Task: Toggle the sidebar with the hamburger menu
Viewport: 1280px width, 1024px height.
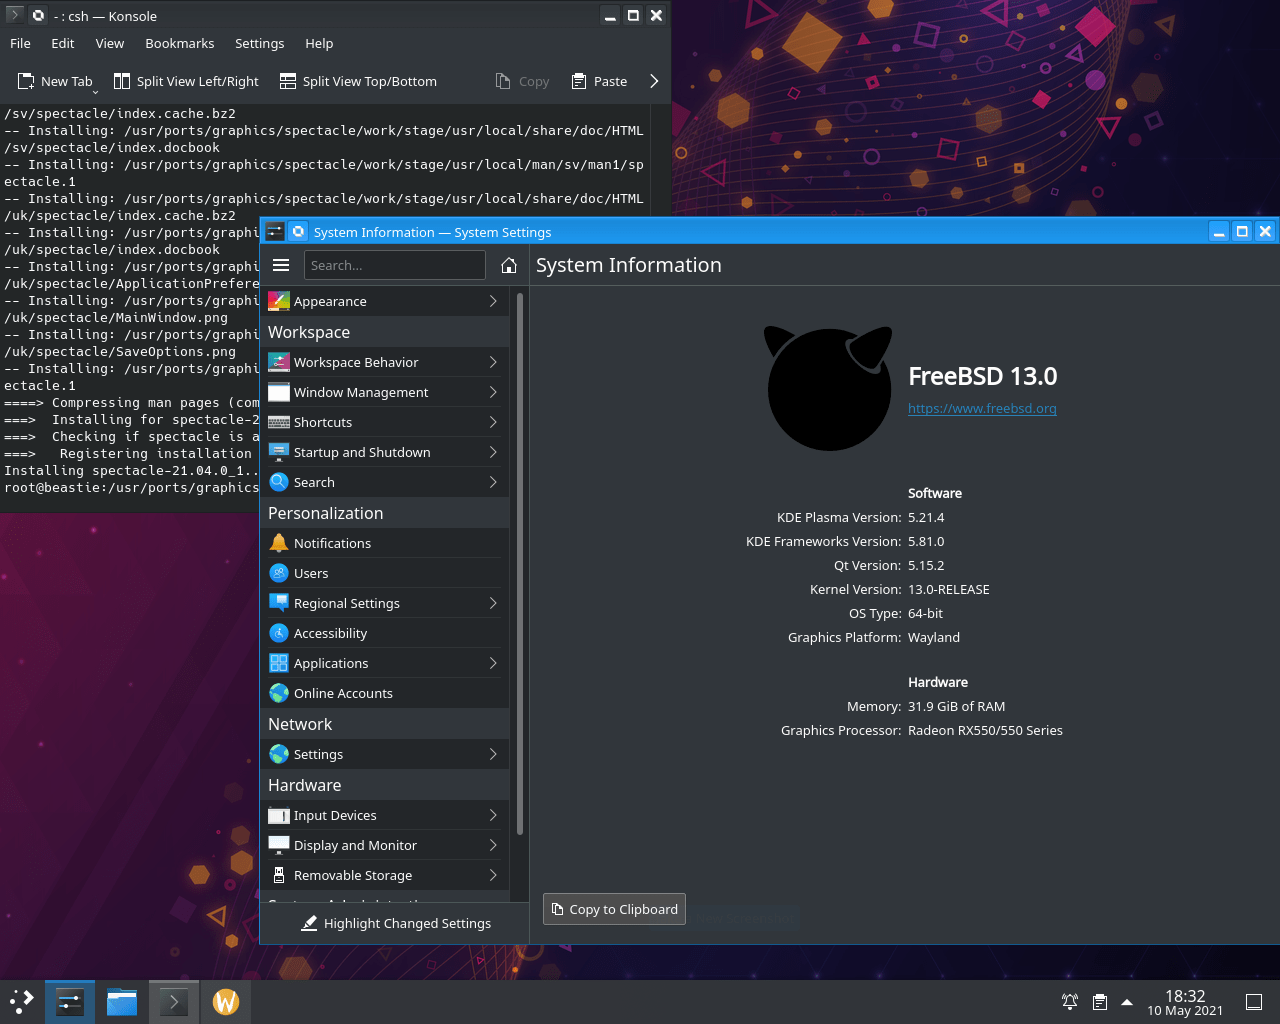Action: (x=281, y=265)
